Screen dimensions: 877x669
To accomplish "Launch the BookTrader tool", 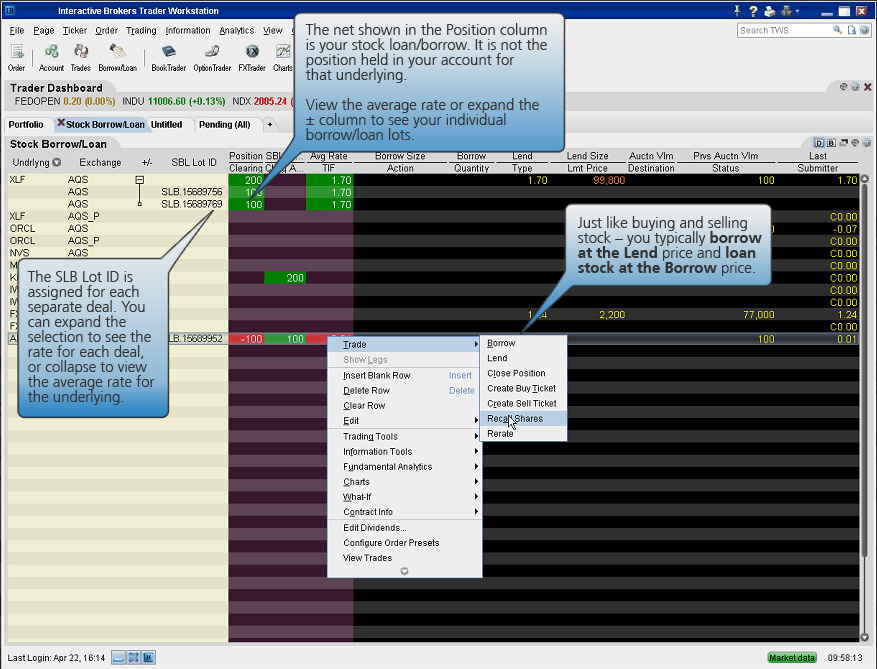I will click(168, 58).
